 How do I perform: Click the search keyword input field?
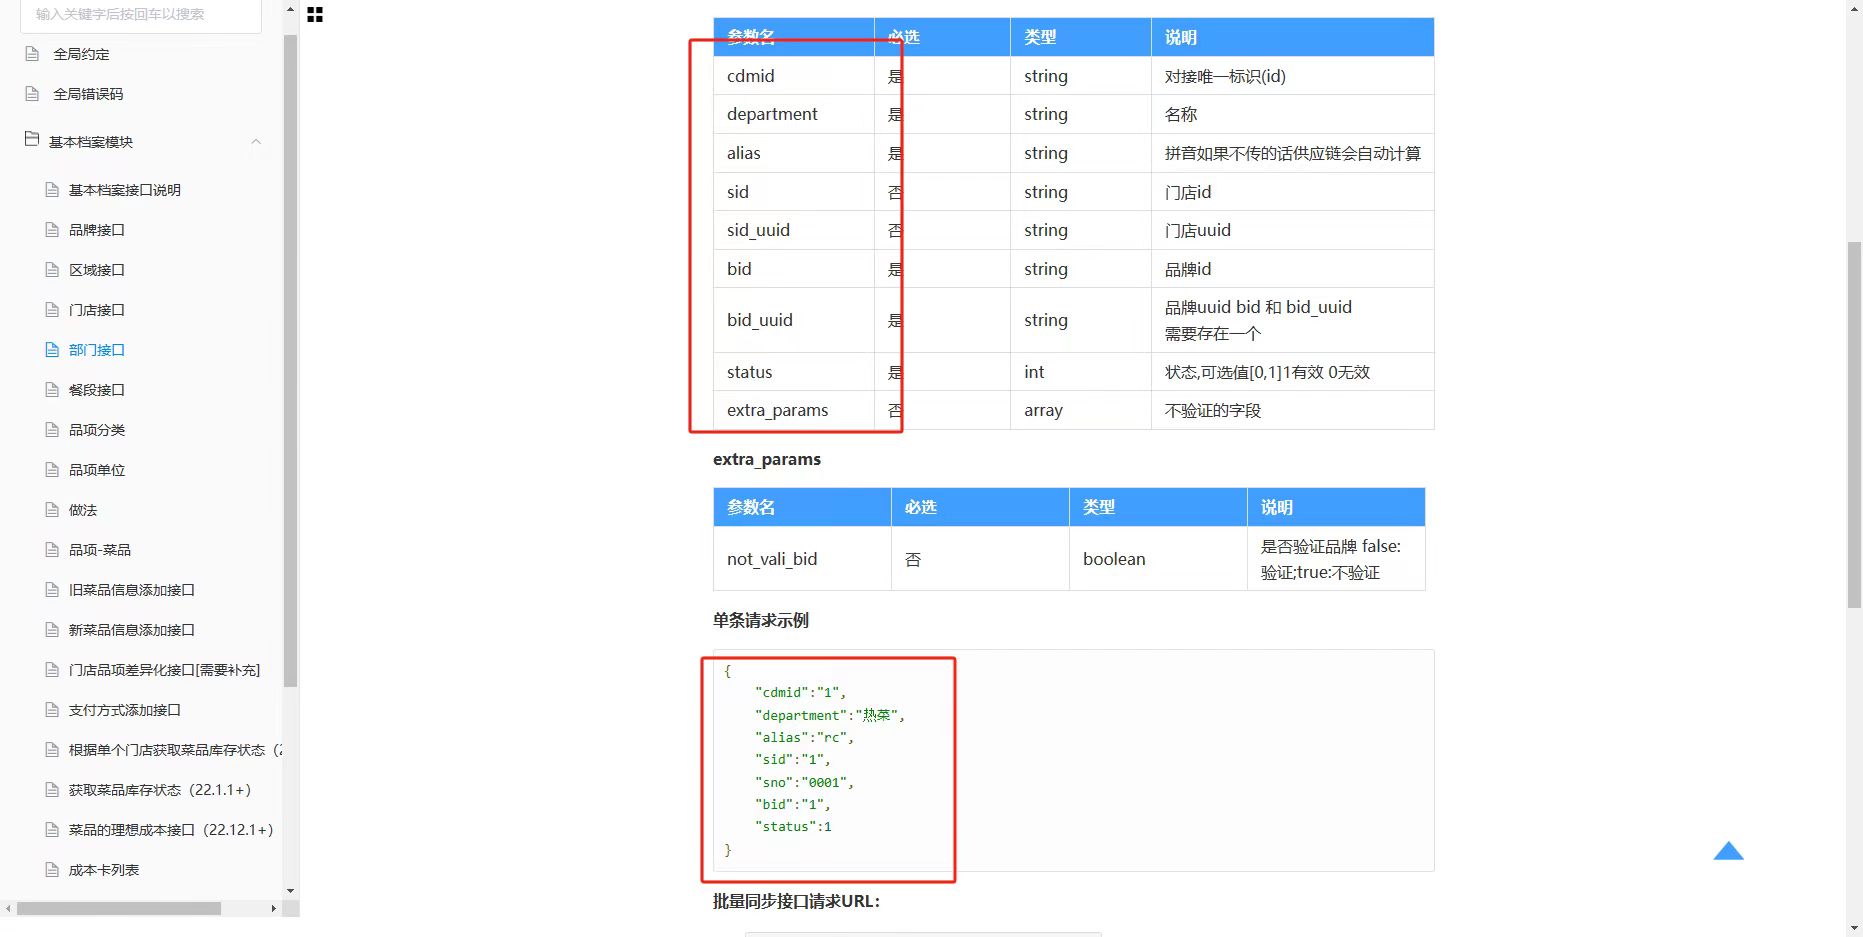(140, 14)
